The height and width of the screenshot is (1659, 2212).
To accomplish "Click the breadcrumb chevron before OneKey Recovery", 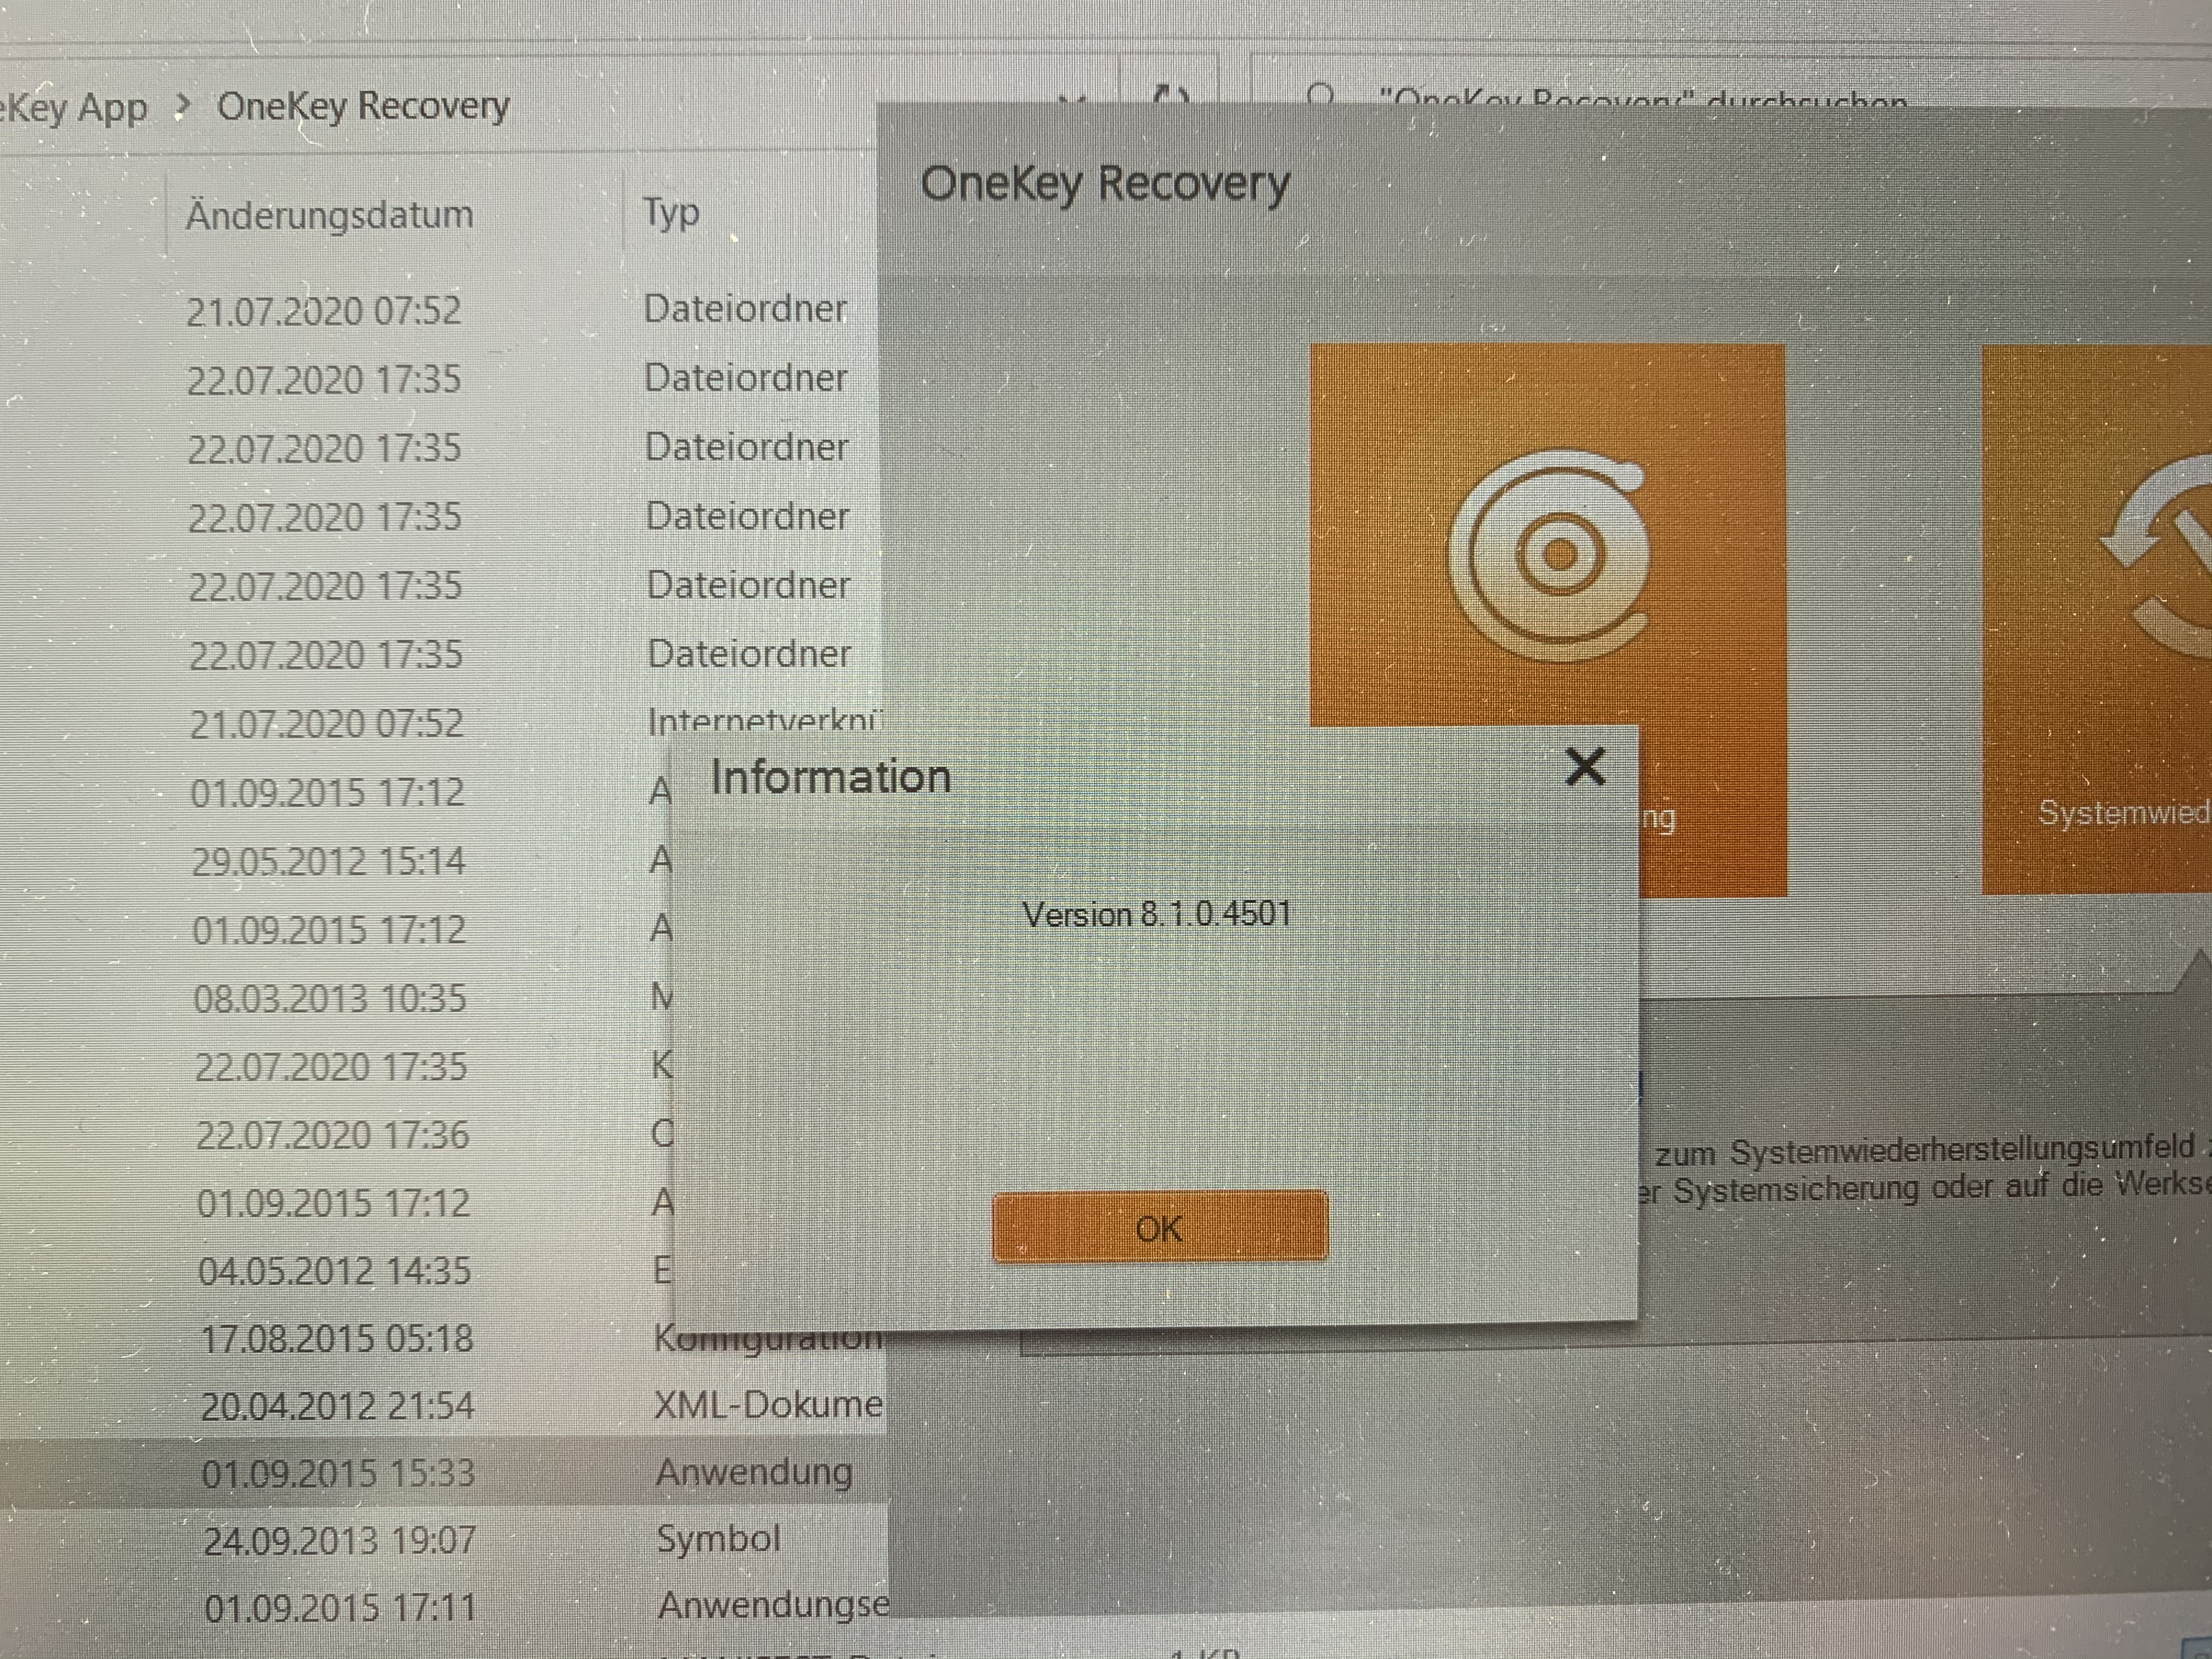I will [x=182, y=106].
